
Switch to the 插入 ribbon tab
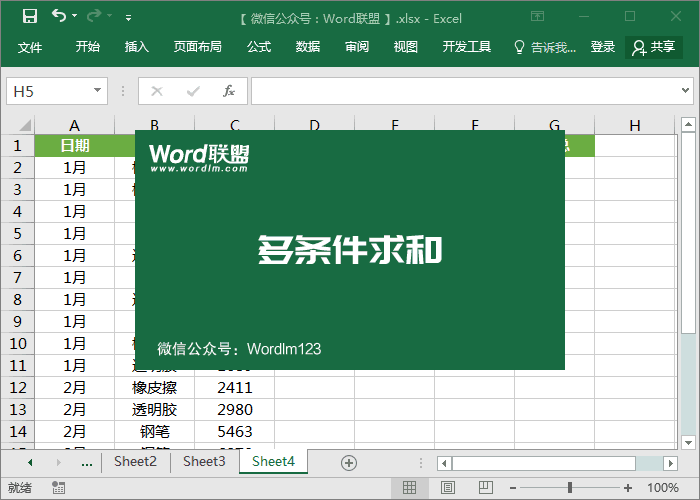tap(137, 46)
